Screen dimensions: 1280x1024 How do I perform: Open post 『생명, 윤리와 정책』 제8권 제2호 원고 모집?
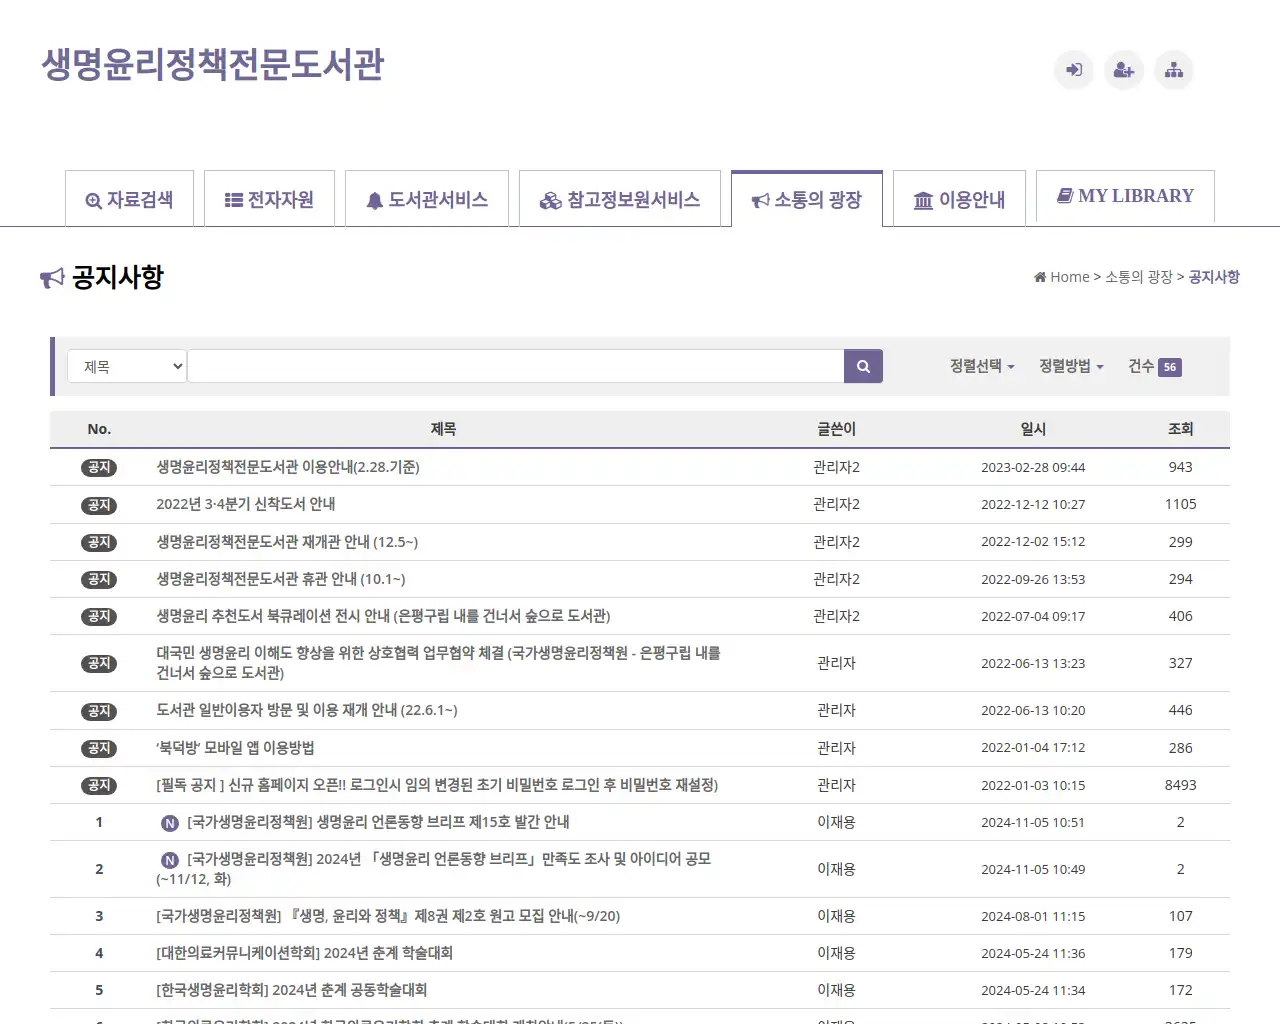tap(388, 916)
